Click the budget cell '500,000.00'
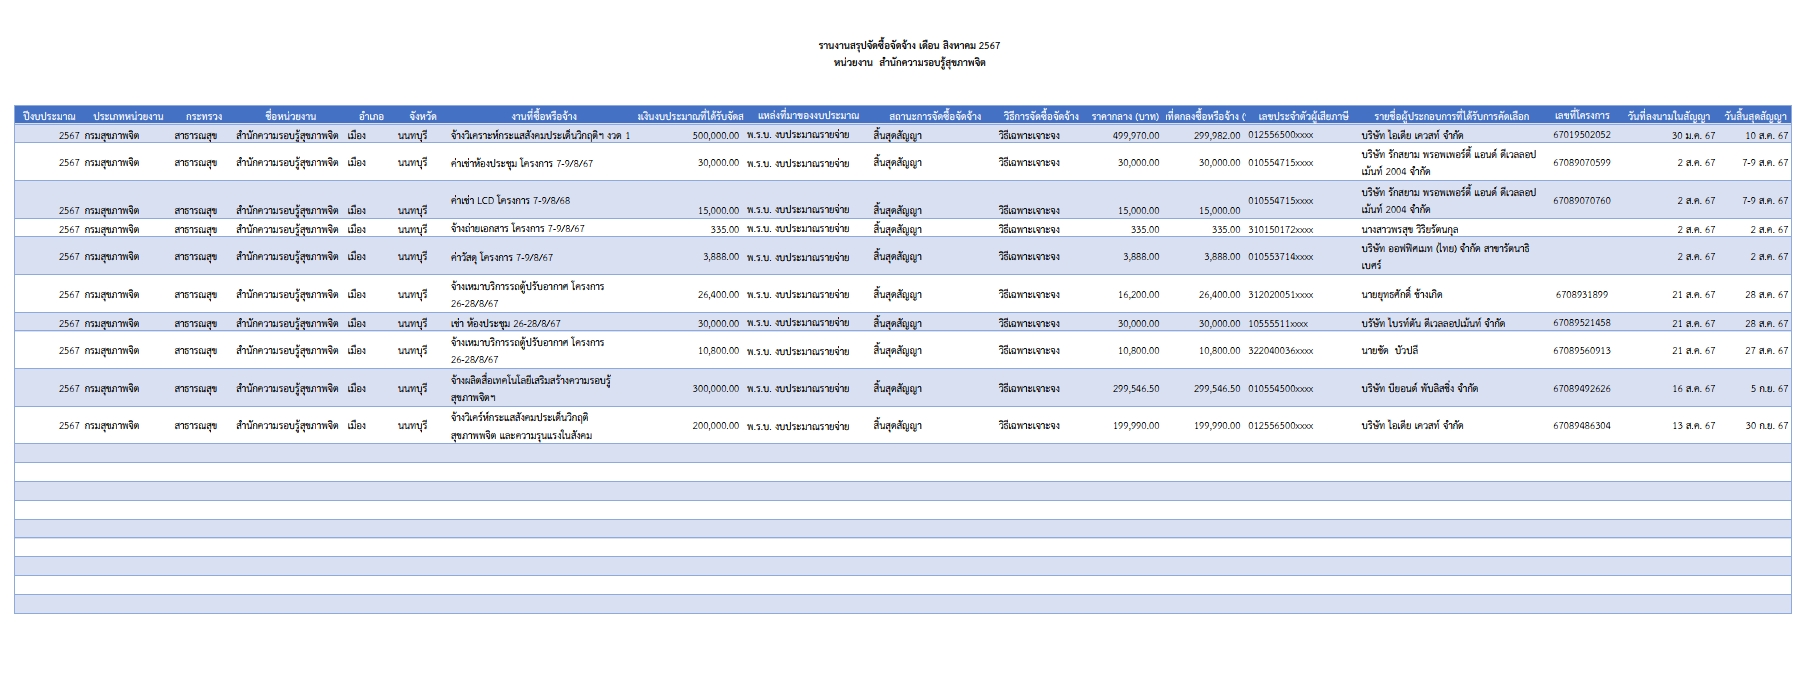The height and width of the screenshot is (689, 1815). coord(716,135)
